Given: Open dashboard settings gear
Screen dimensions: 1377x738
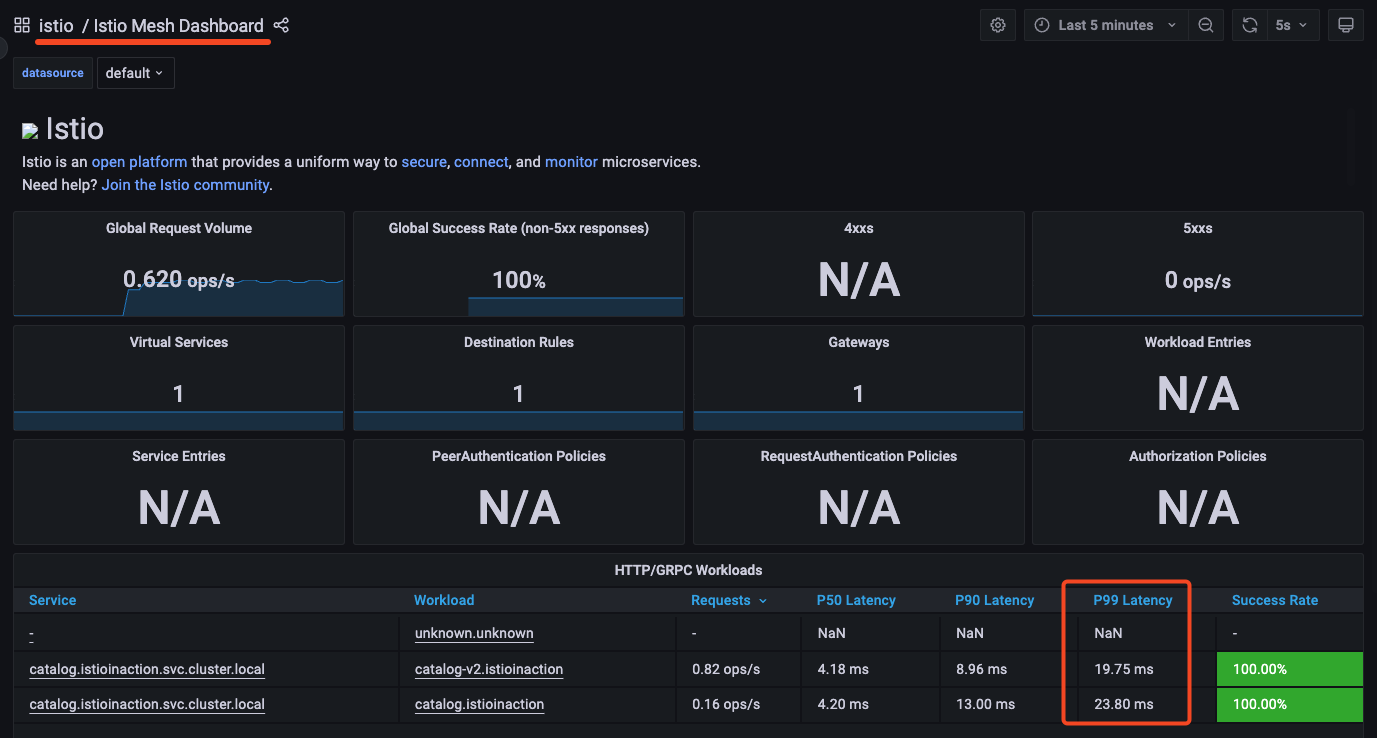Looking at the screenshot, I should 998,25.
